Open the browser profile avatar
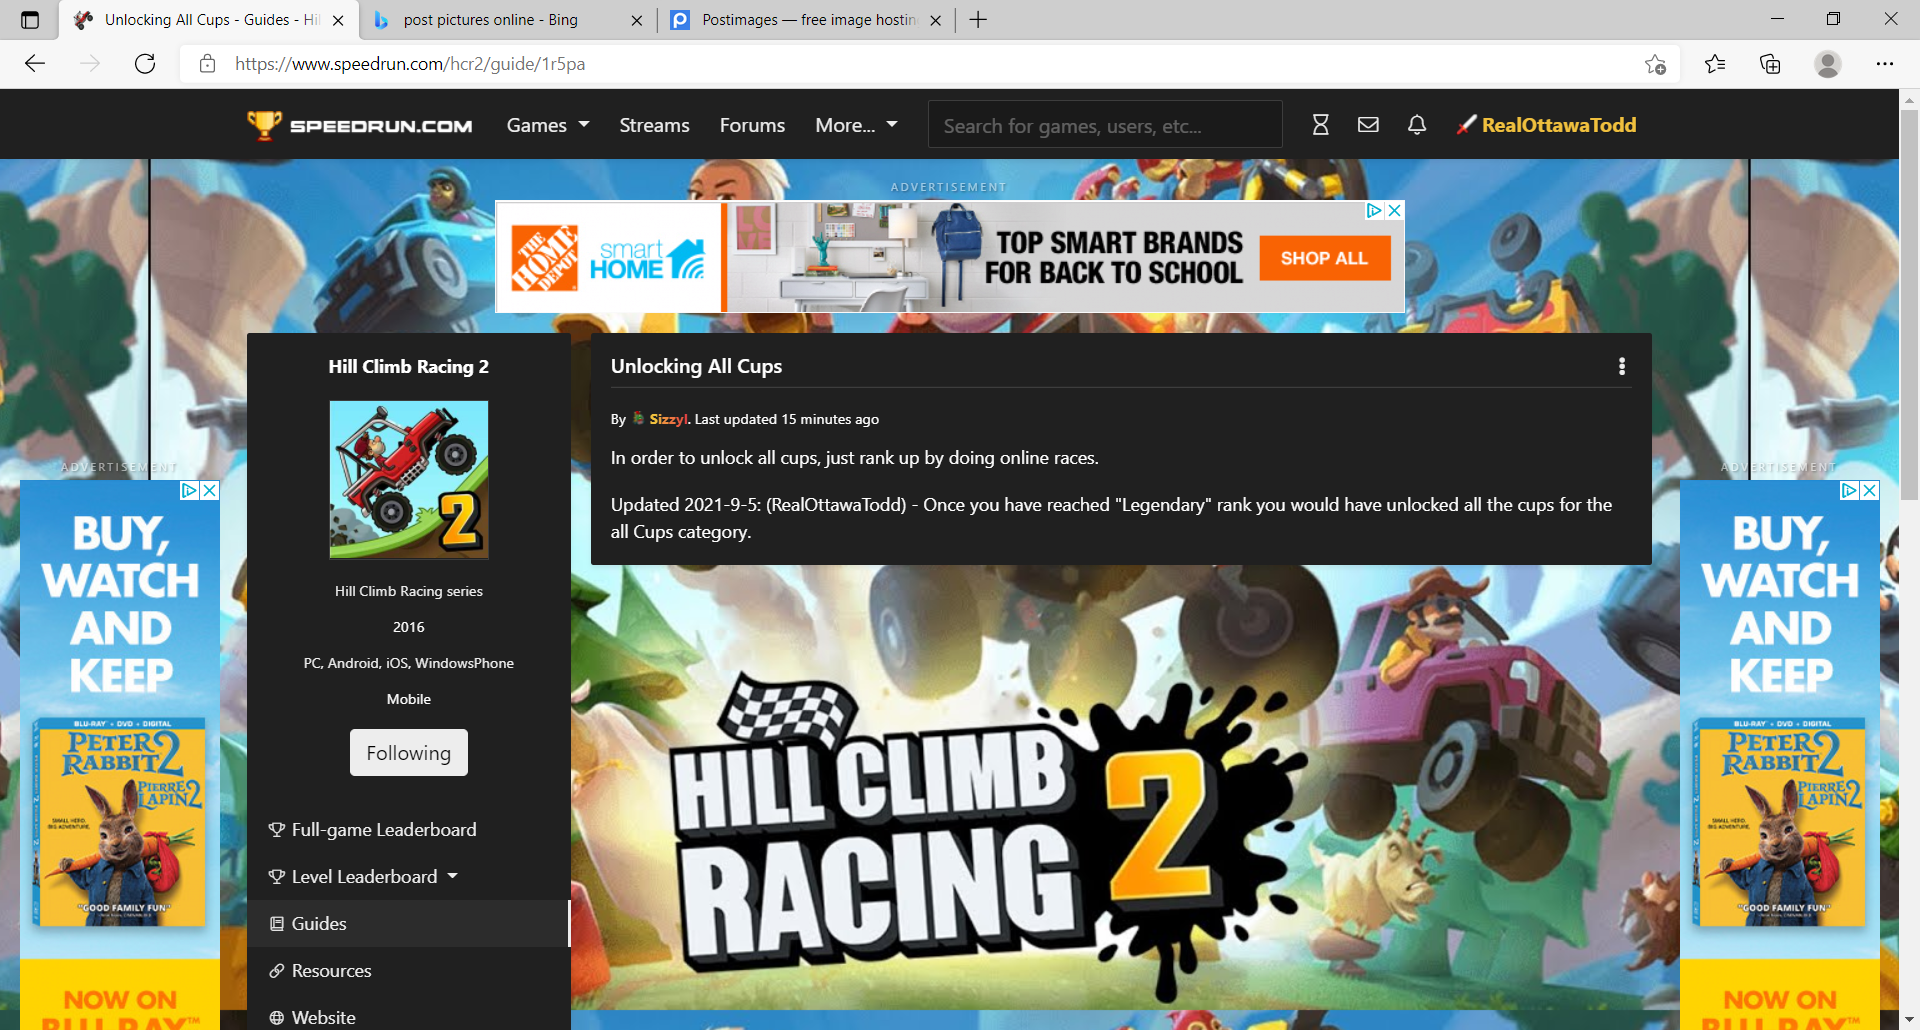The height and width of the screenshot is (1030, 1920). pyautogui.click(x=1828, y=64)
